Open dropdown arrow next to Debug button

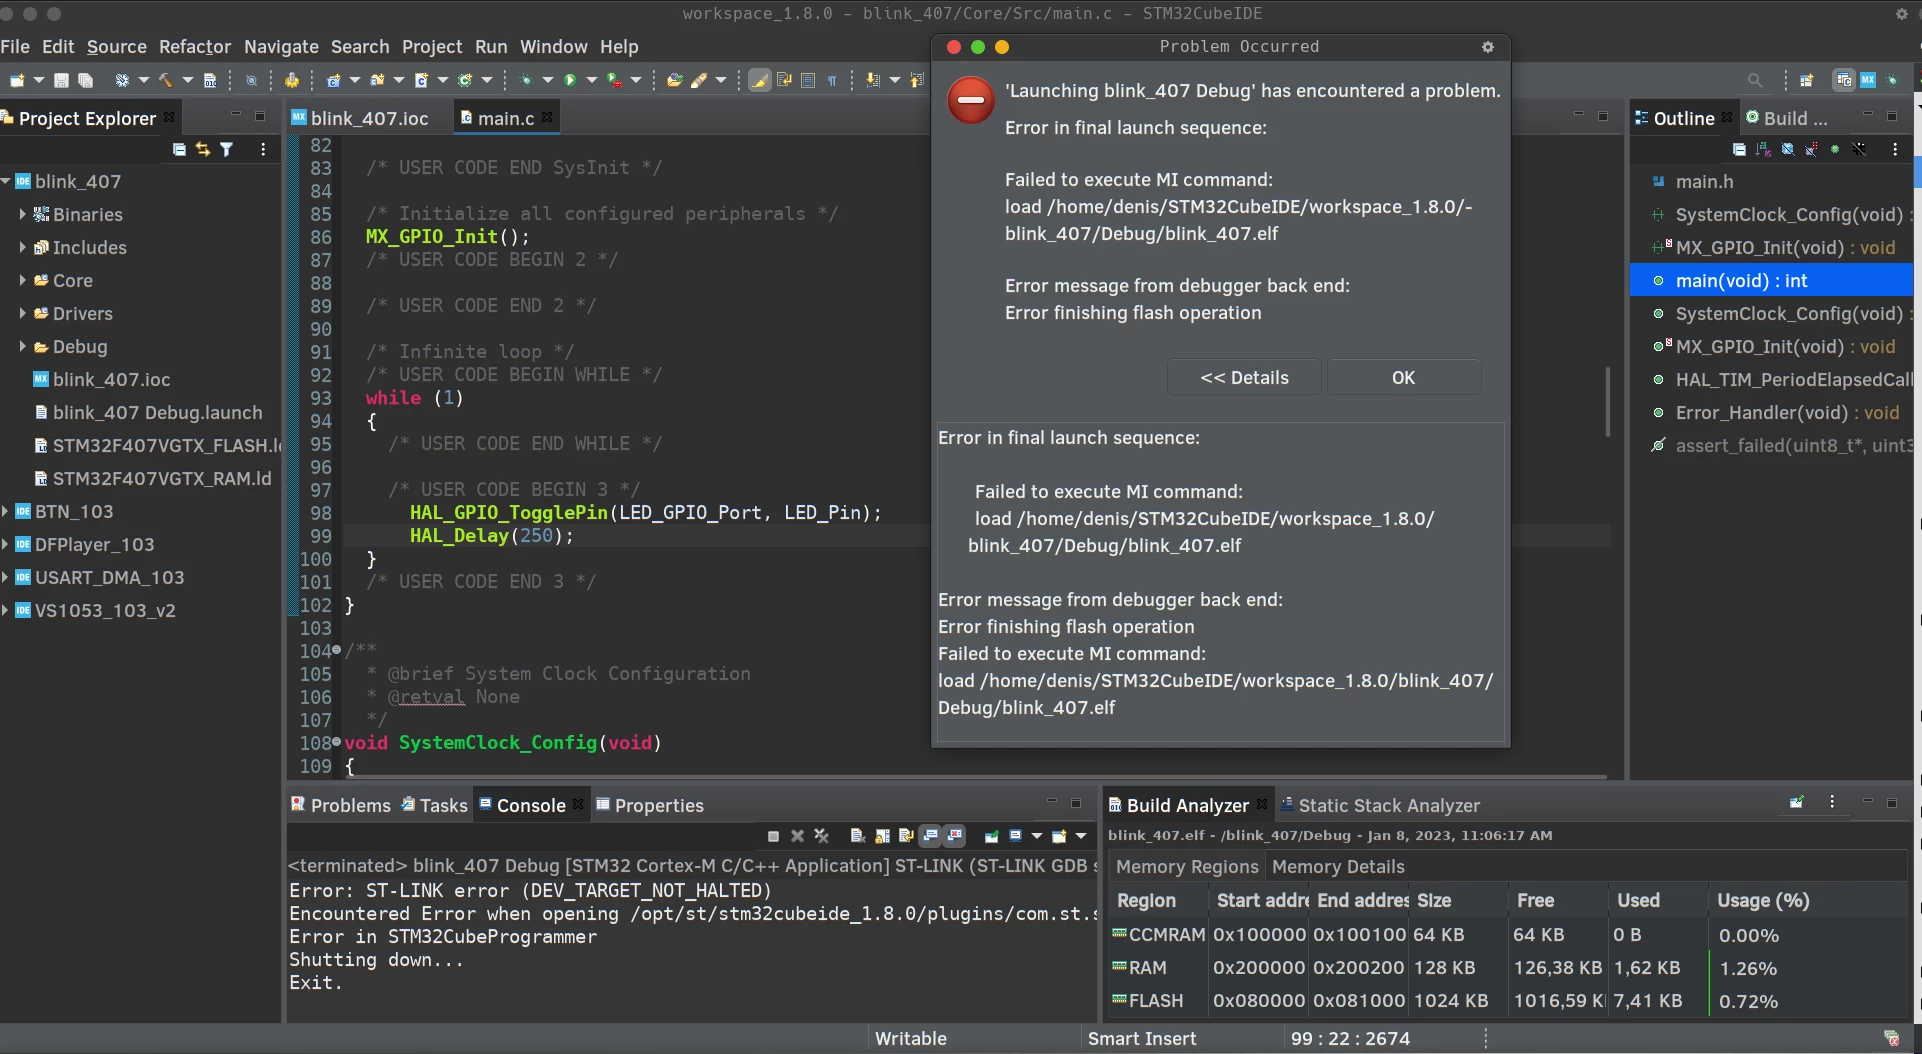(547, 80)
